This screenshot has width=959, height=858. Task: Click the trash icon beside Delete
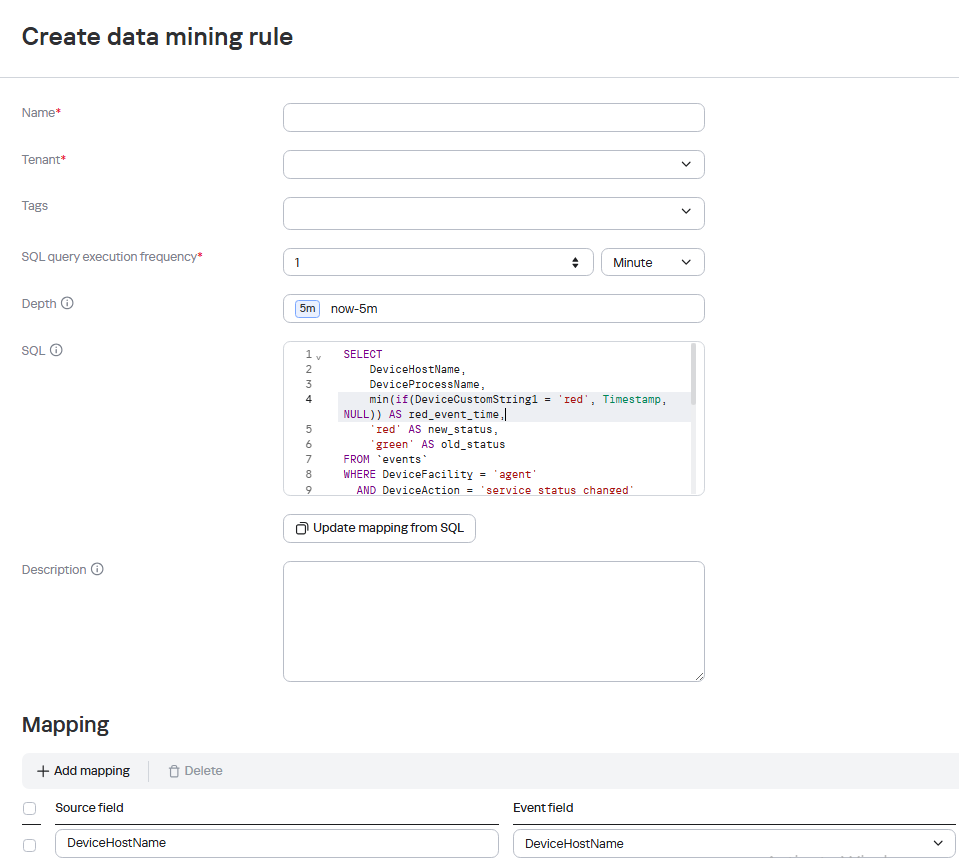click(x=174, y=771)
